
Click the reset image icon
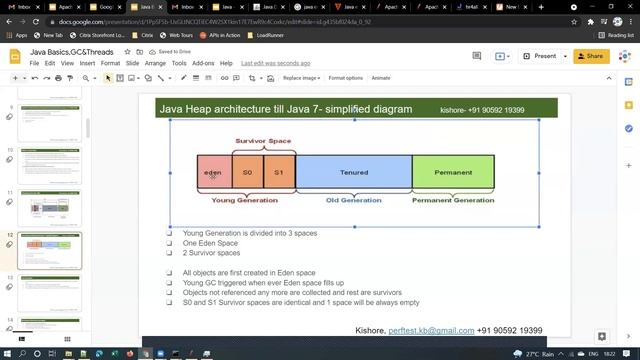[271, 78]
